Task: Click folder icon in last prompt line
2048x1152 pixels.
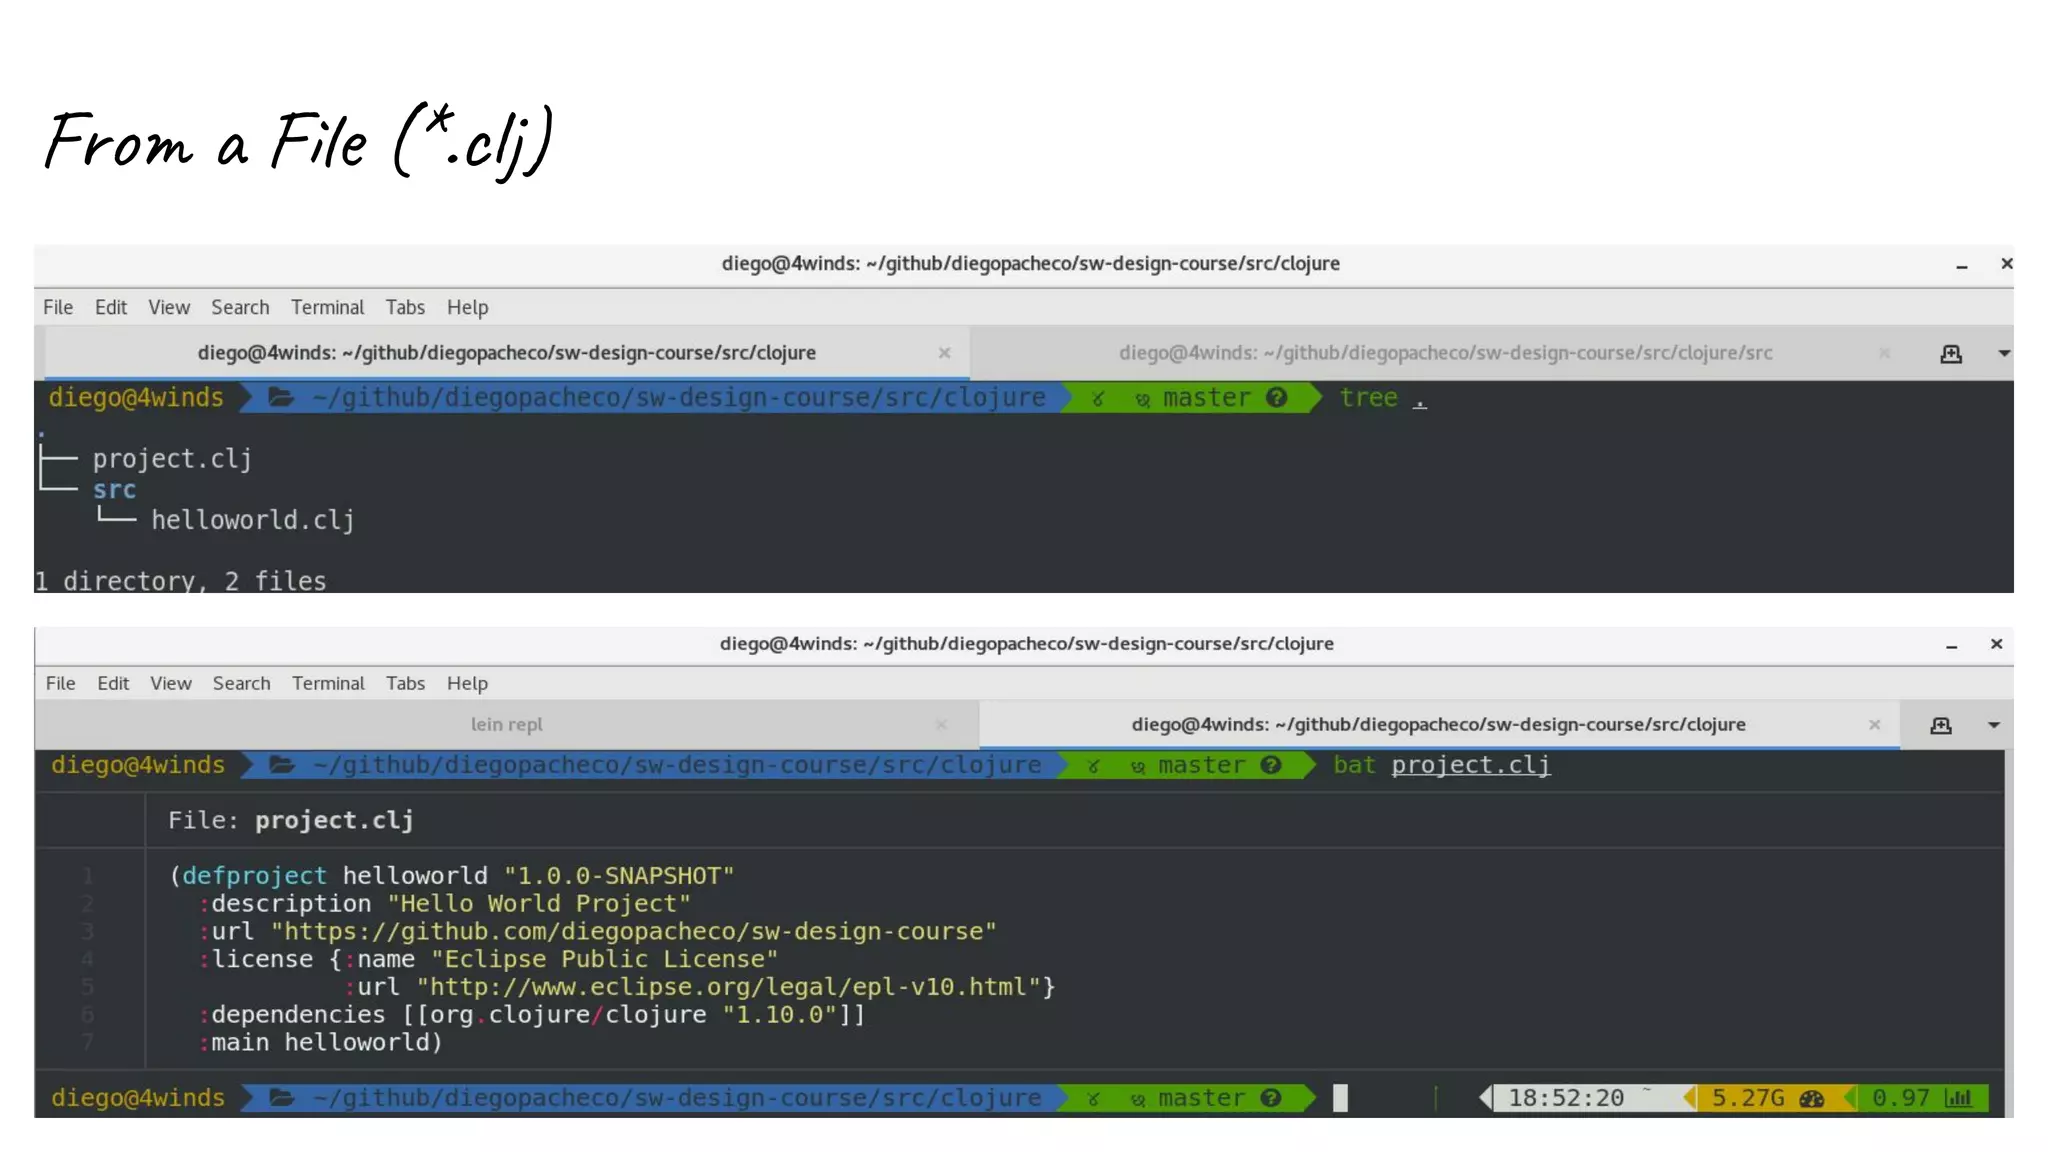Action: (x=282, y=1098)
